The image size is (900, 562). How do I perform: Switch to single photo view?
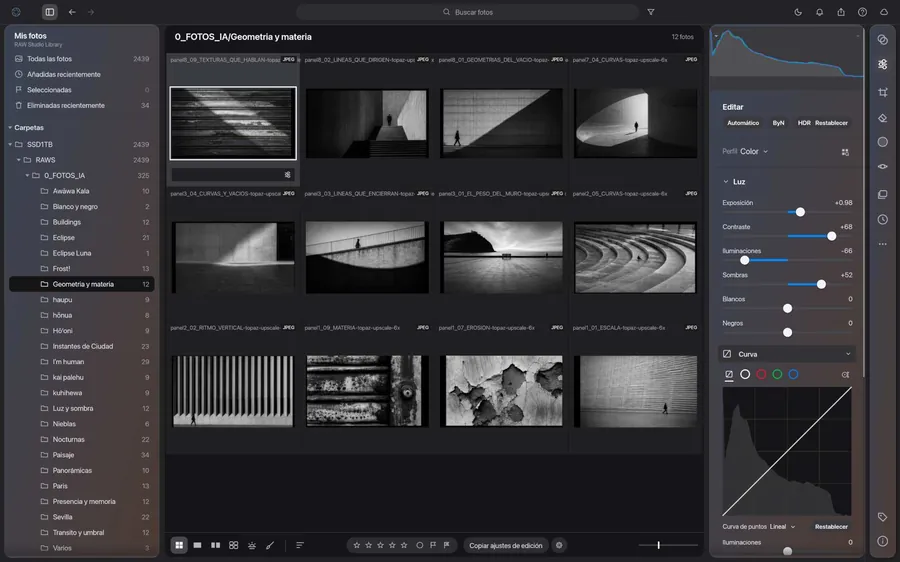[x=197, y=545]
